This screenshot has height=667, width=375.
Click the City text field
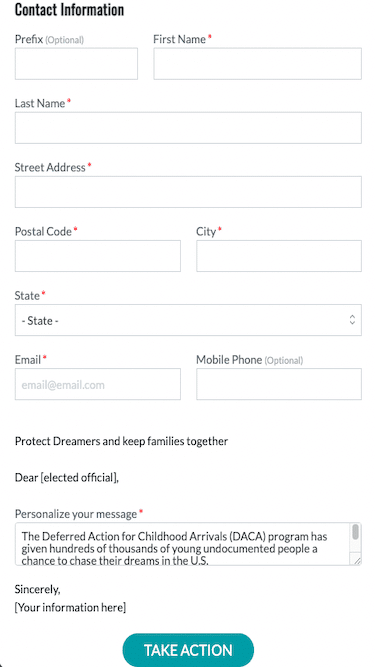click(x=278, y=256)
